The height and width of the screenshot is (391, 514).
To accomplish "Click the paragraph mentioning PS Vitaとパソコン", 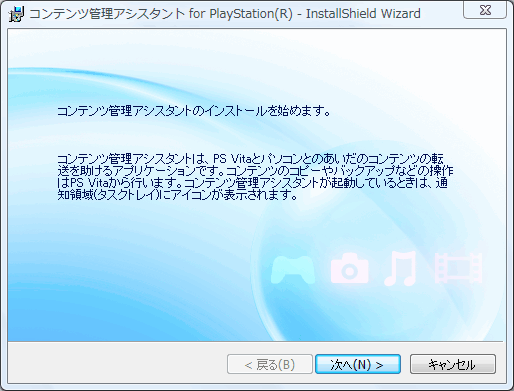I will pyautogui.click(x=255, y=177).
